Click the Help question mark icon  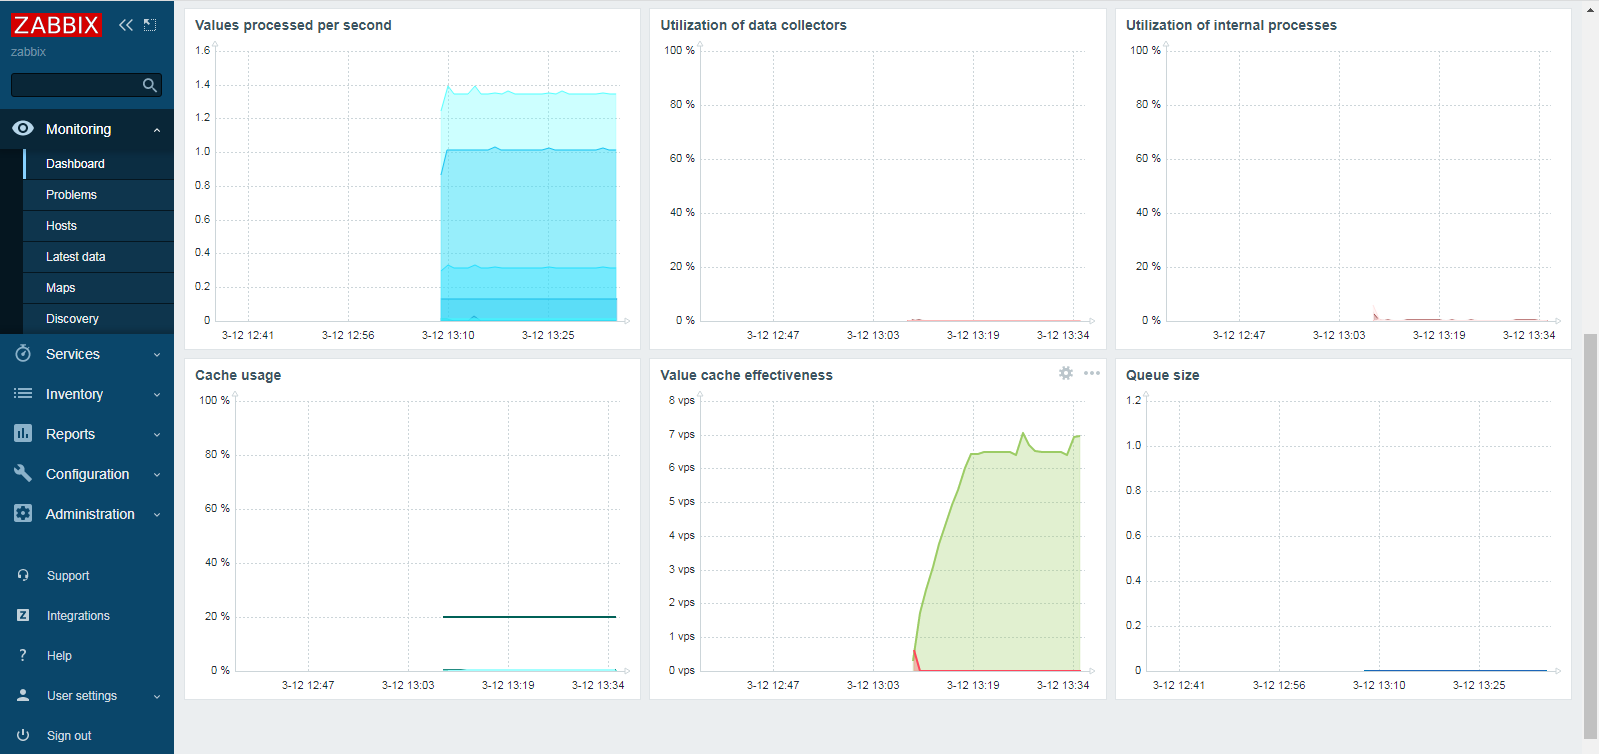click(x=23, y=655)
